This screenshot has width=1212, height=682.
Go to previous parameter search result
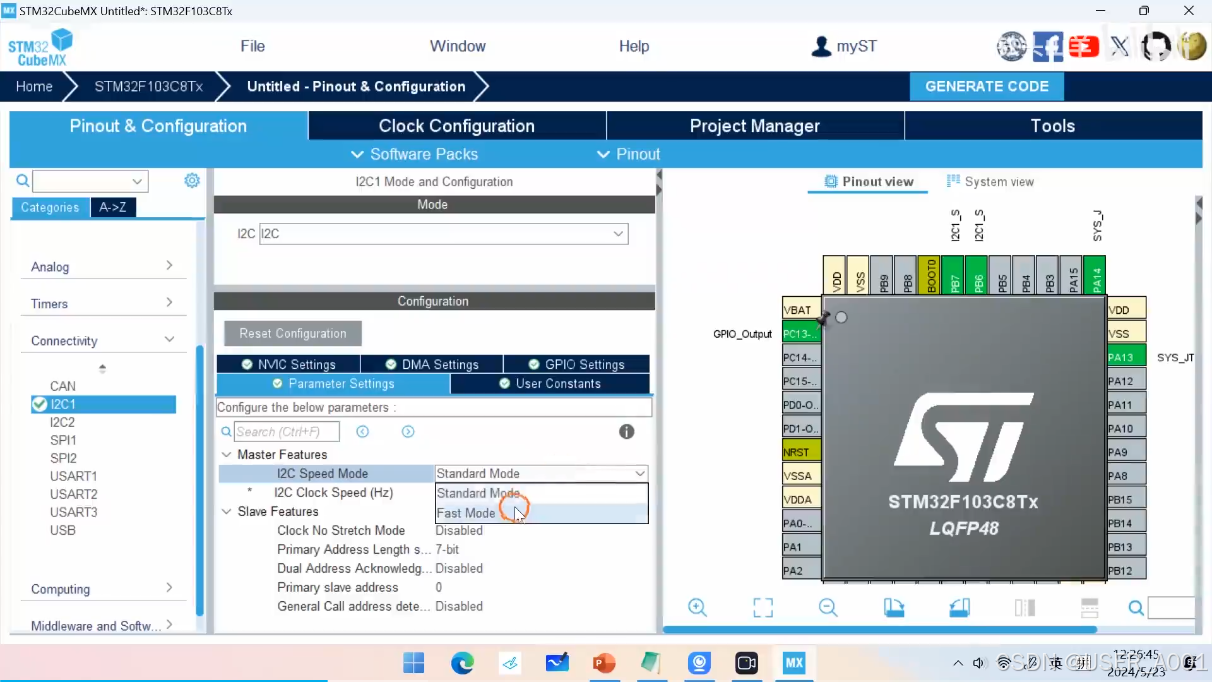point(363,431)
